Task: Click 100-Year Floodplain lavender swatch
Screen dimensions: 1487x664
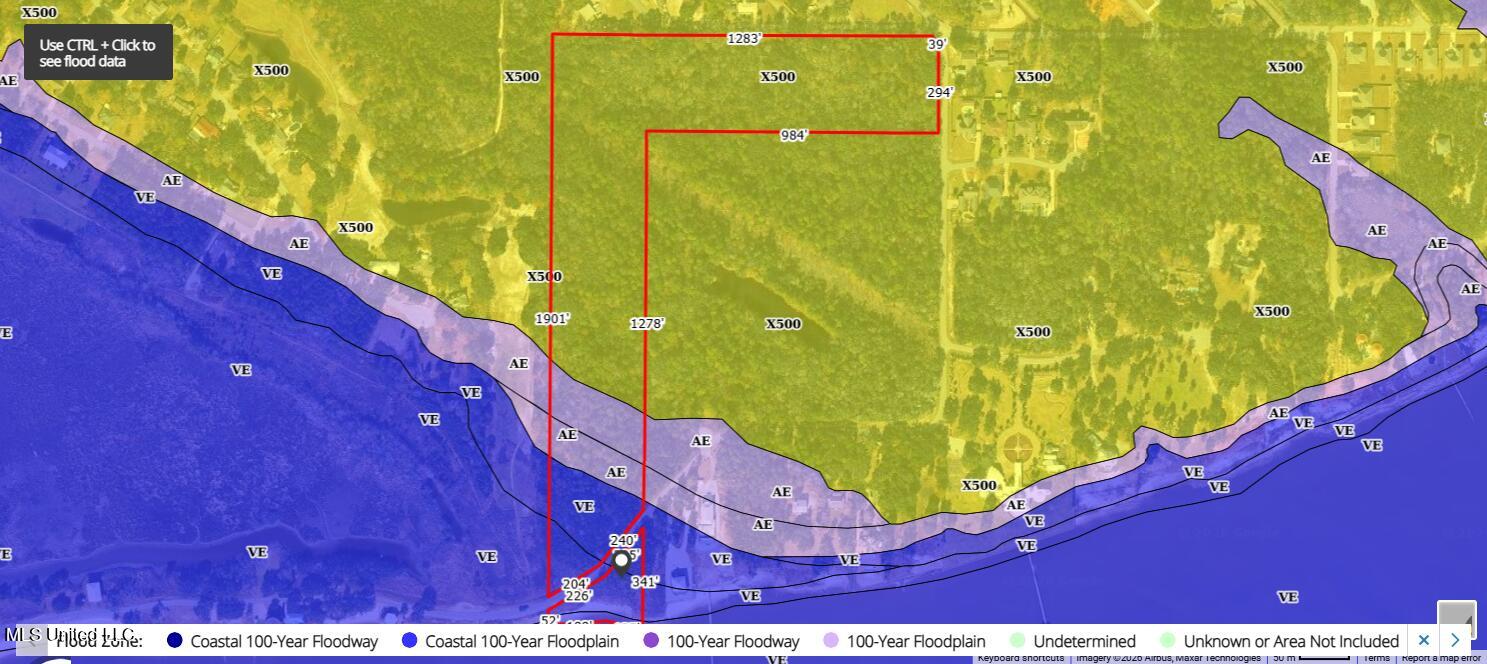Action: pos(831,641)
